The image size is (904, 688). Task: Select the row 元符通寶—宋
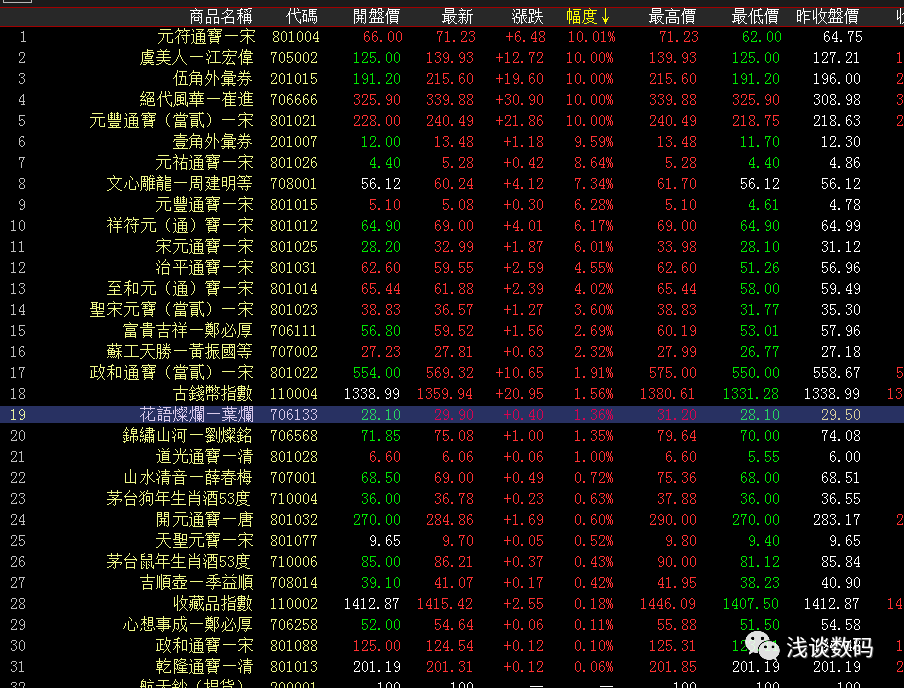[x=452, y=37]
